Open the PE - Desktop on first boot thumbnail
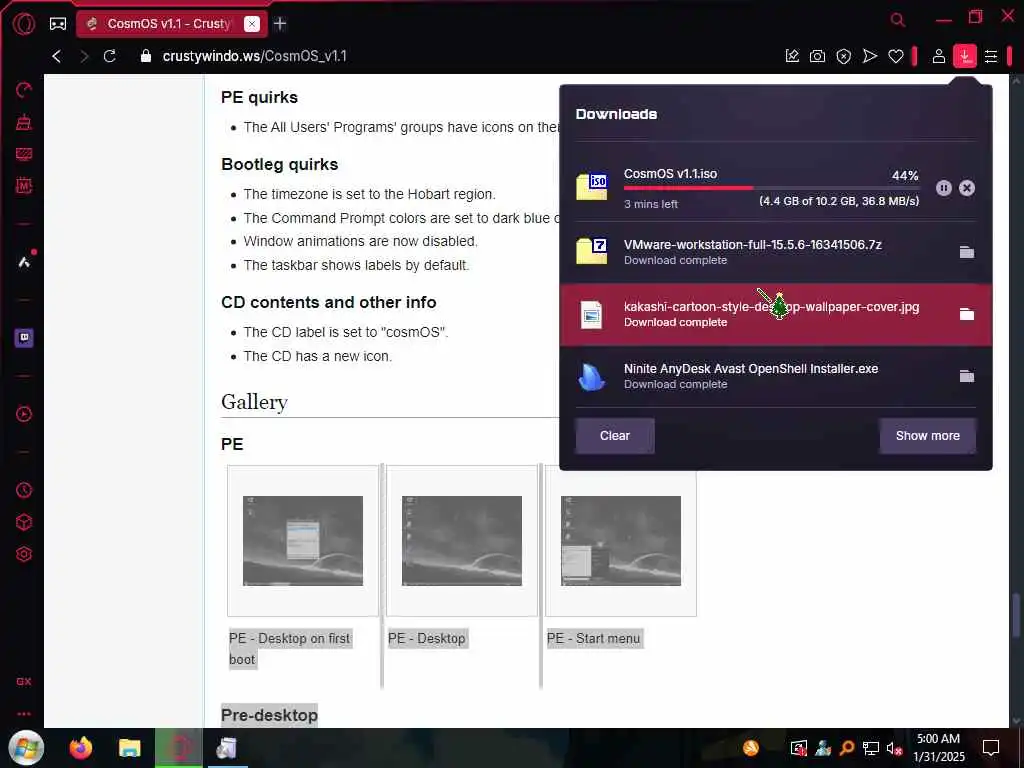Image resolution: width=1024 pixels, height=768 pixels. pyautogui.click(x=303, y=541)
